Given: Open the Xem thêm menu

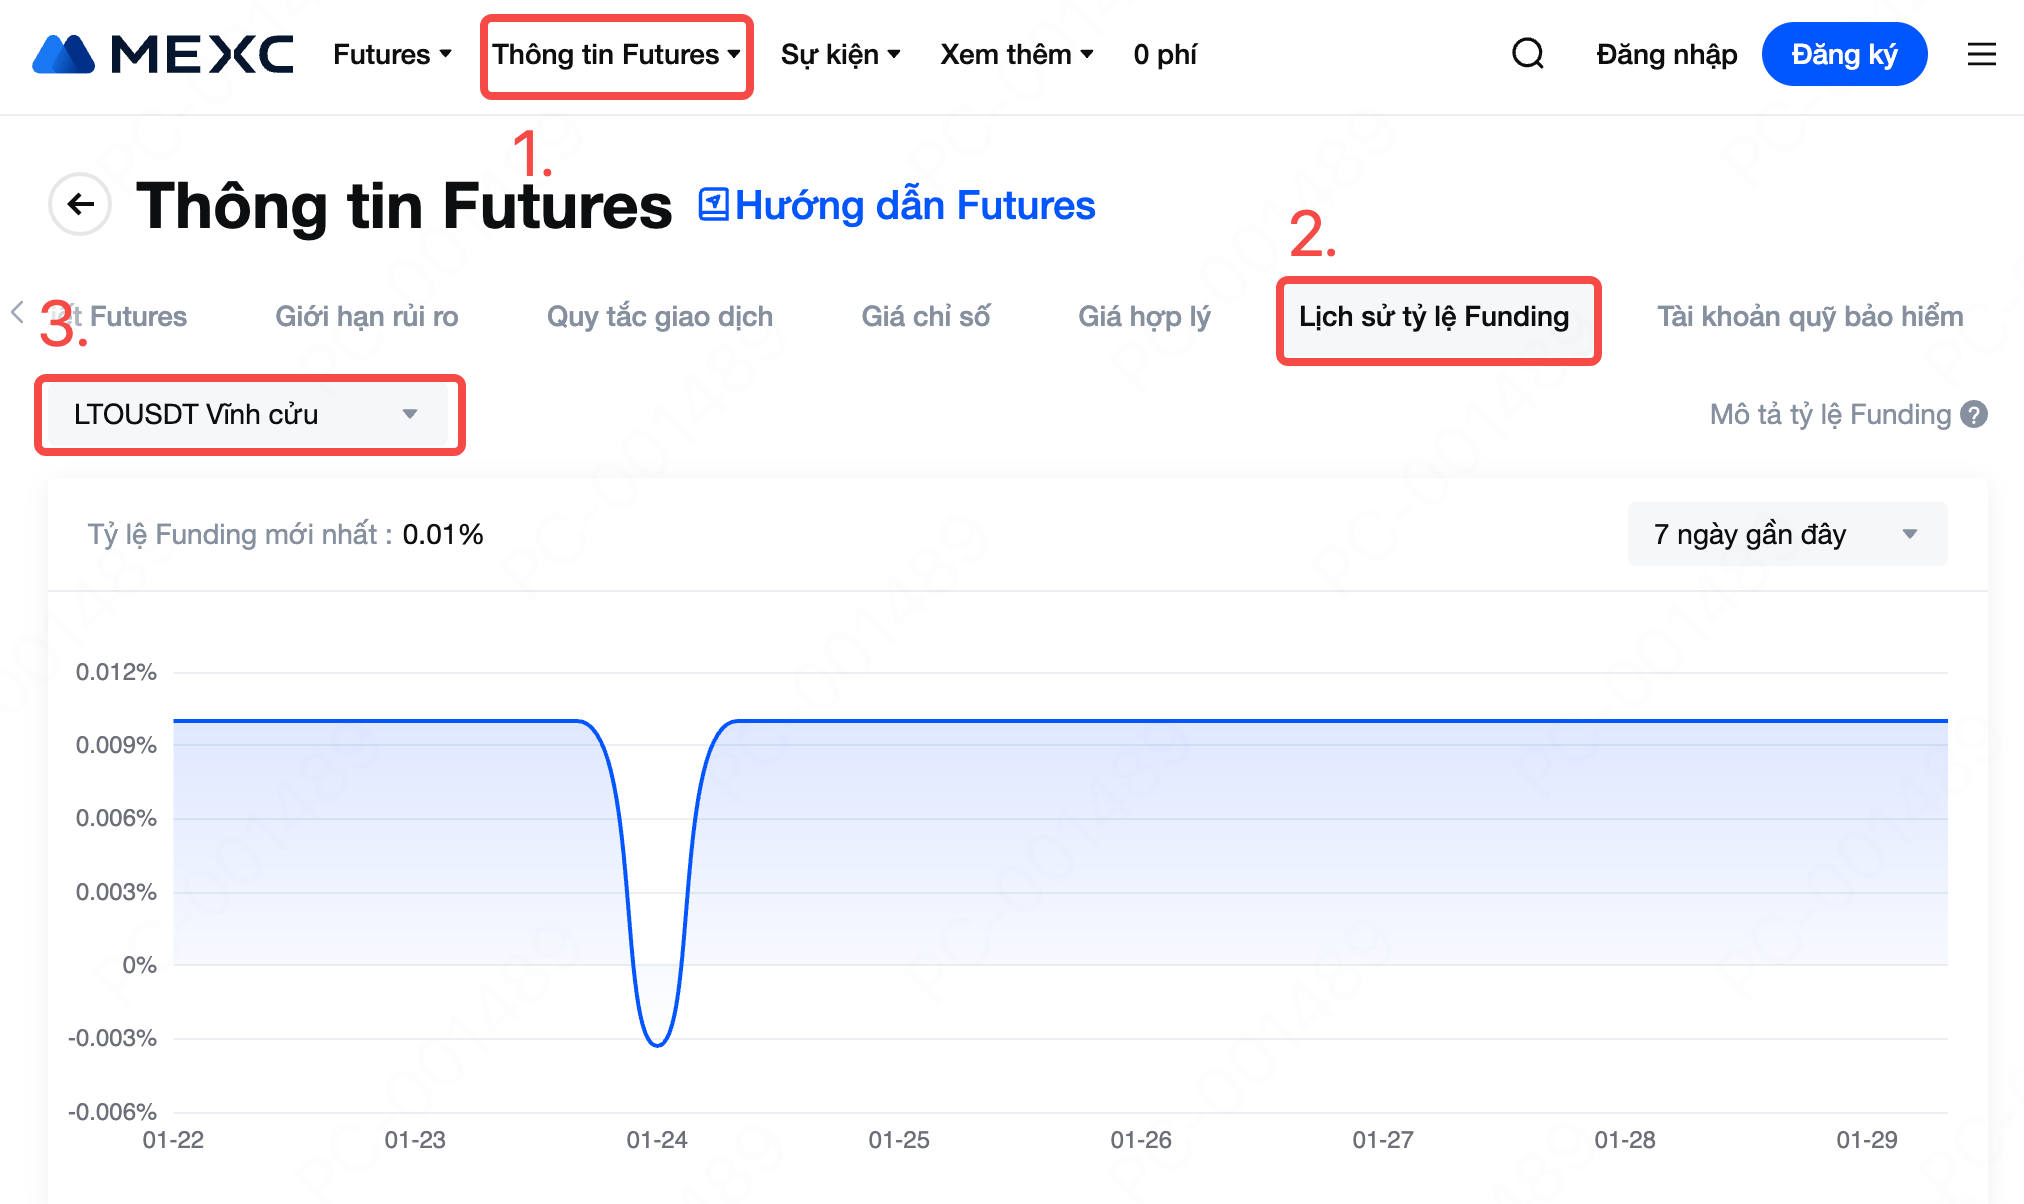Looking at the screenshot, I should [1016, 54].
